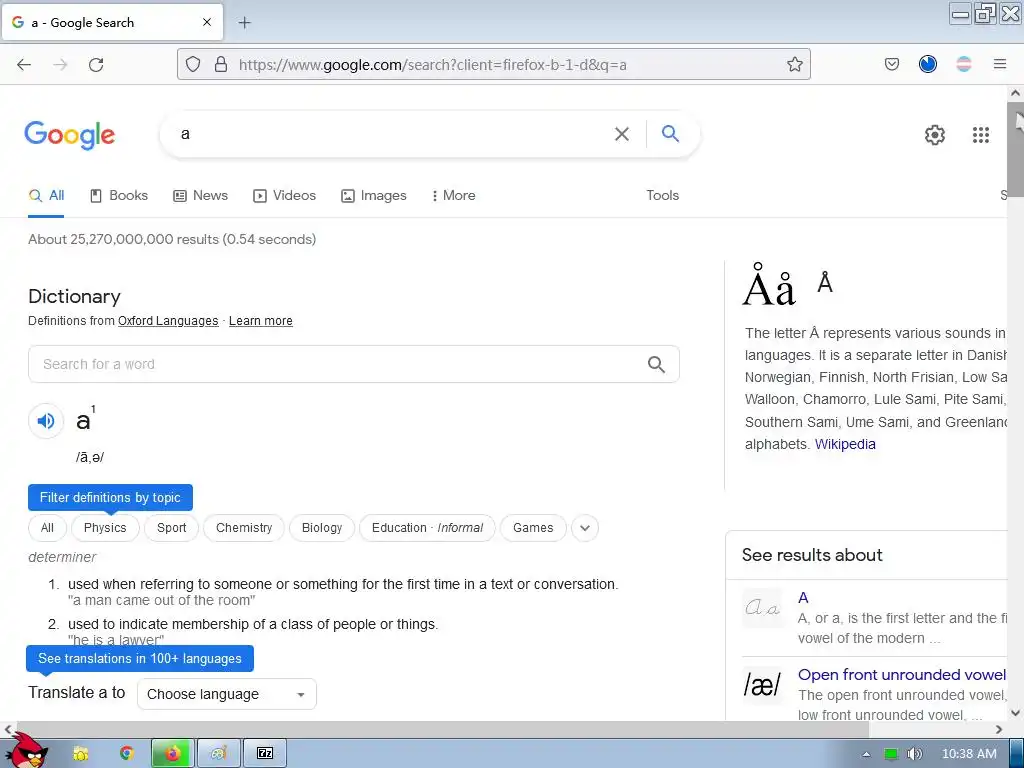Click the dictionary word search magnifier
The image size is (1024, 768).
pos(656,364)
